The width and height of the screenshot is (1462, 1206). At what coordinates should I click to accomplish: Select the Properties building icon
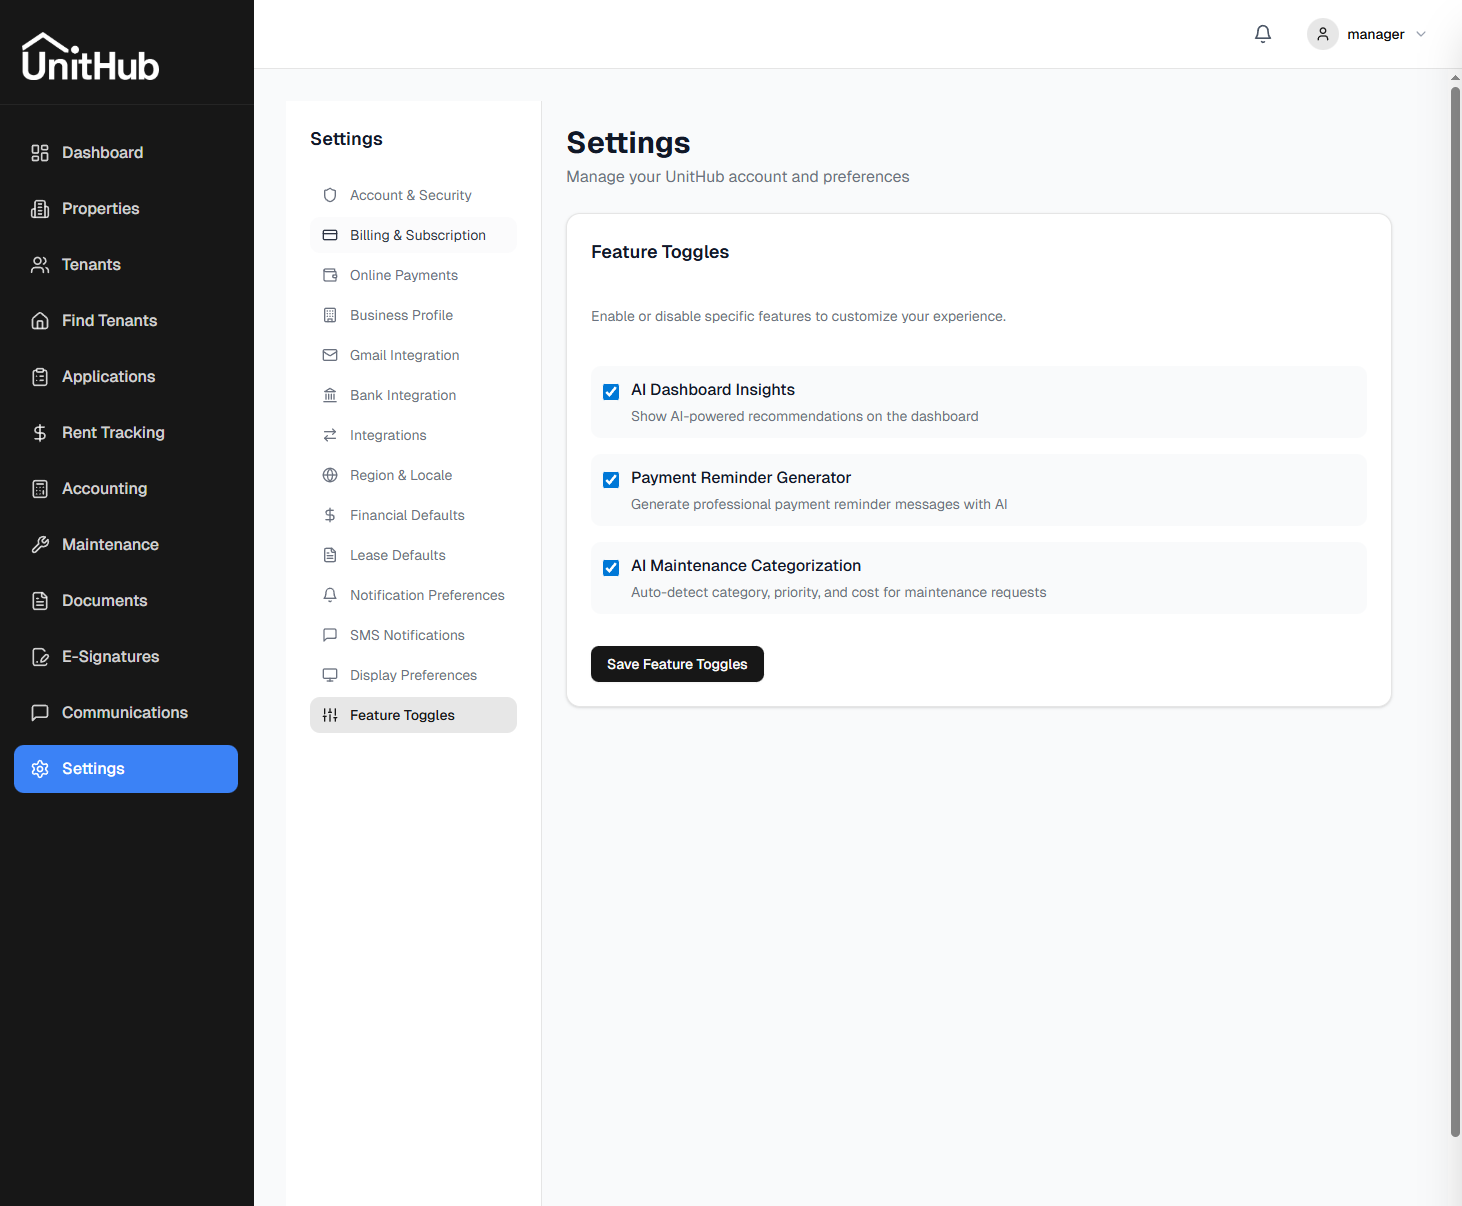click(x=40, y=208)
